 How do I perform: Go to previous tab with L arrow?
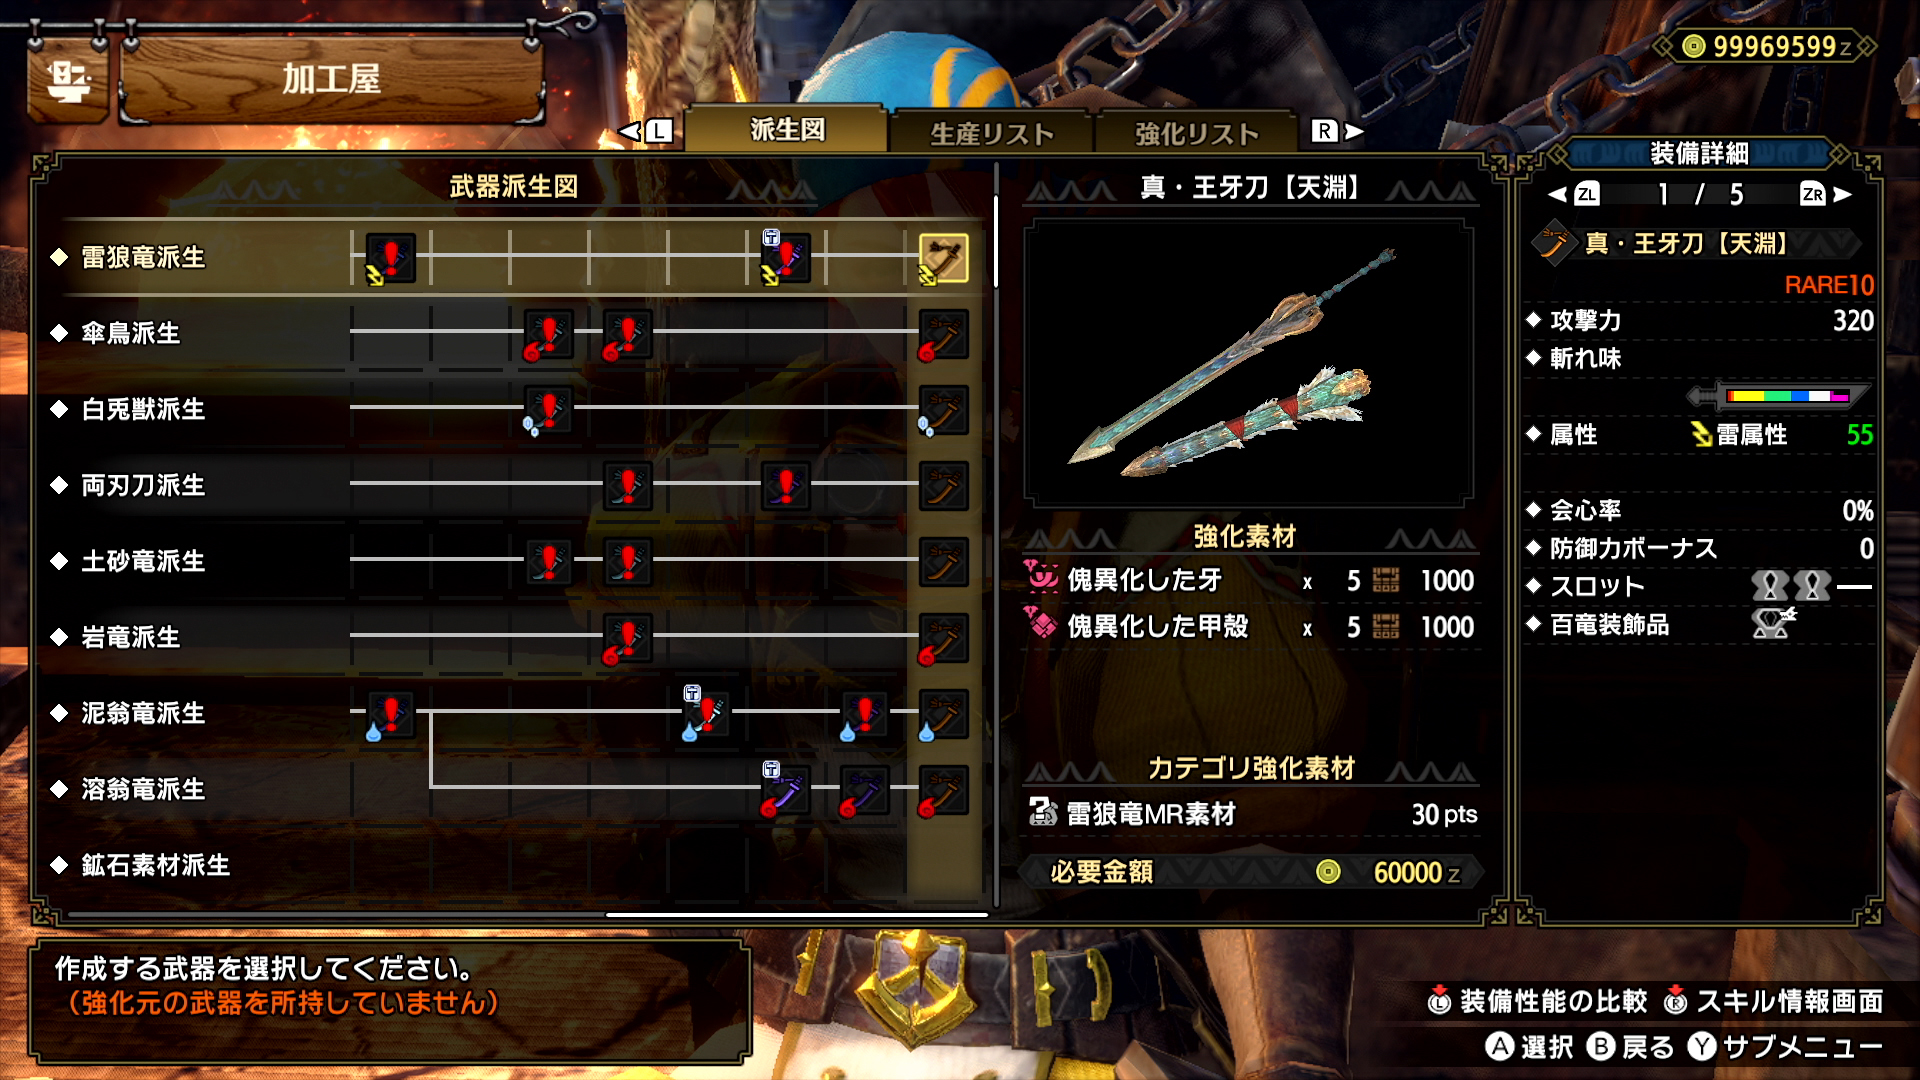click(645, 131)
